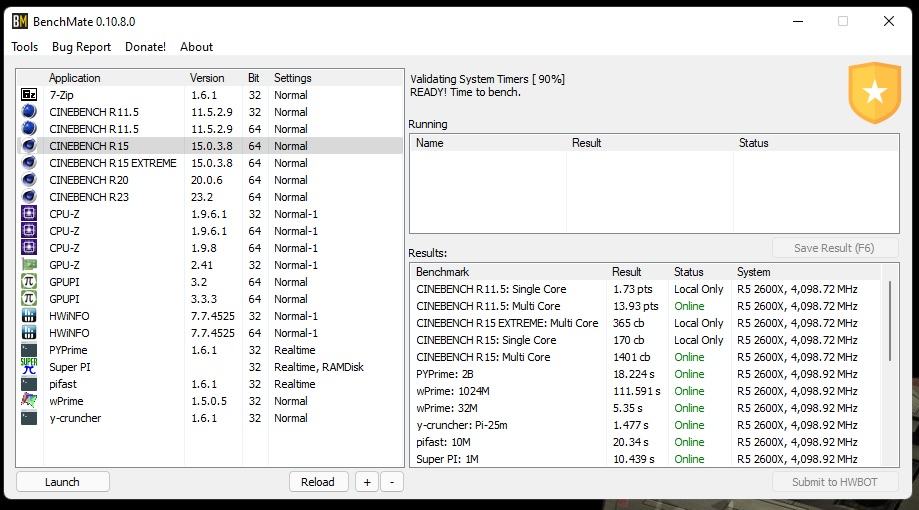Select CINEBENCH R15: Multi Core result
Image resolution: width=919 pixels, height=510 pixels.
646,357
